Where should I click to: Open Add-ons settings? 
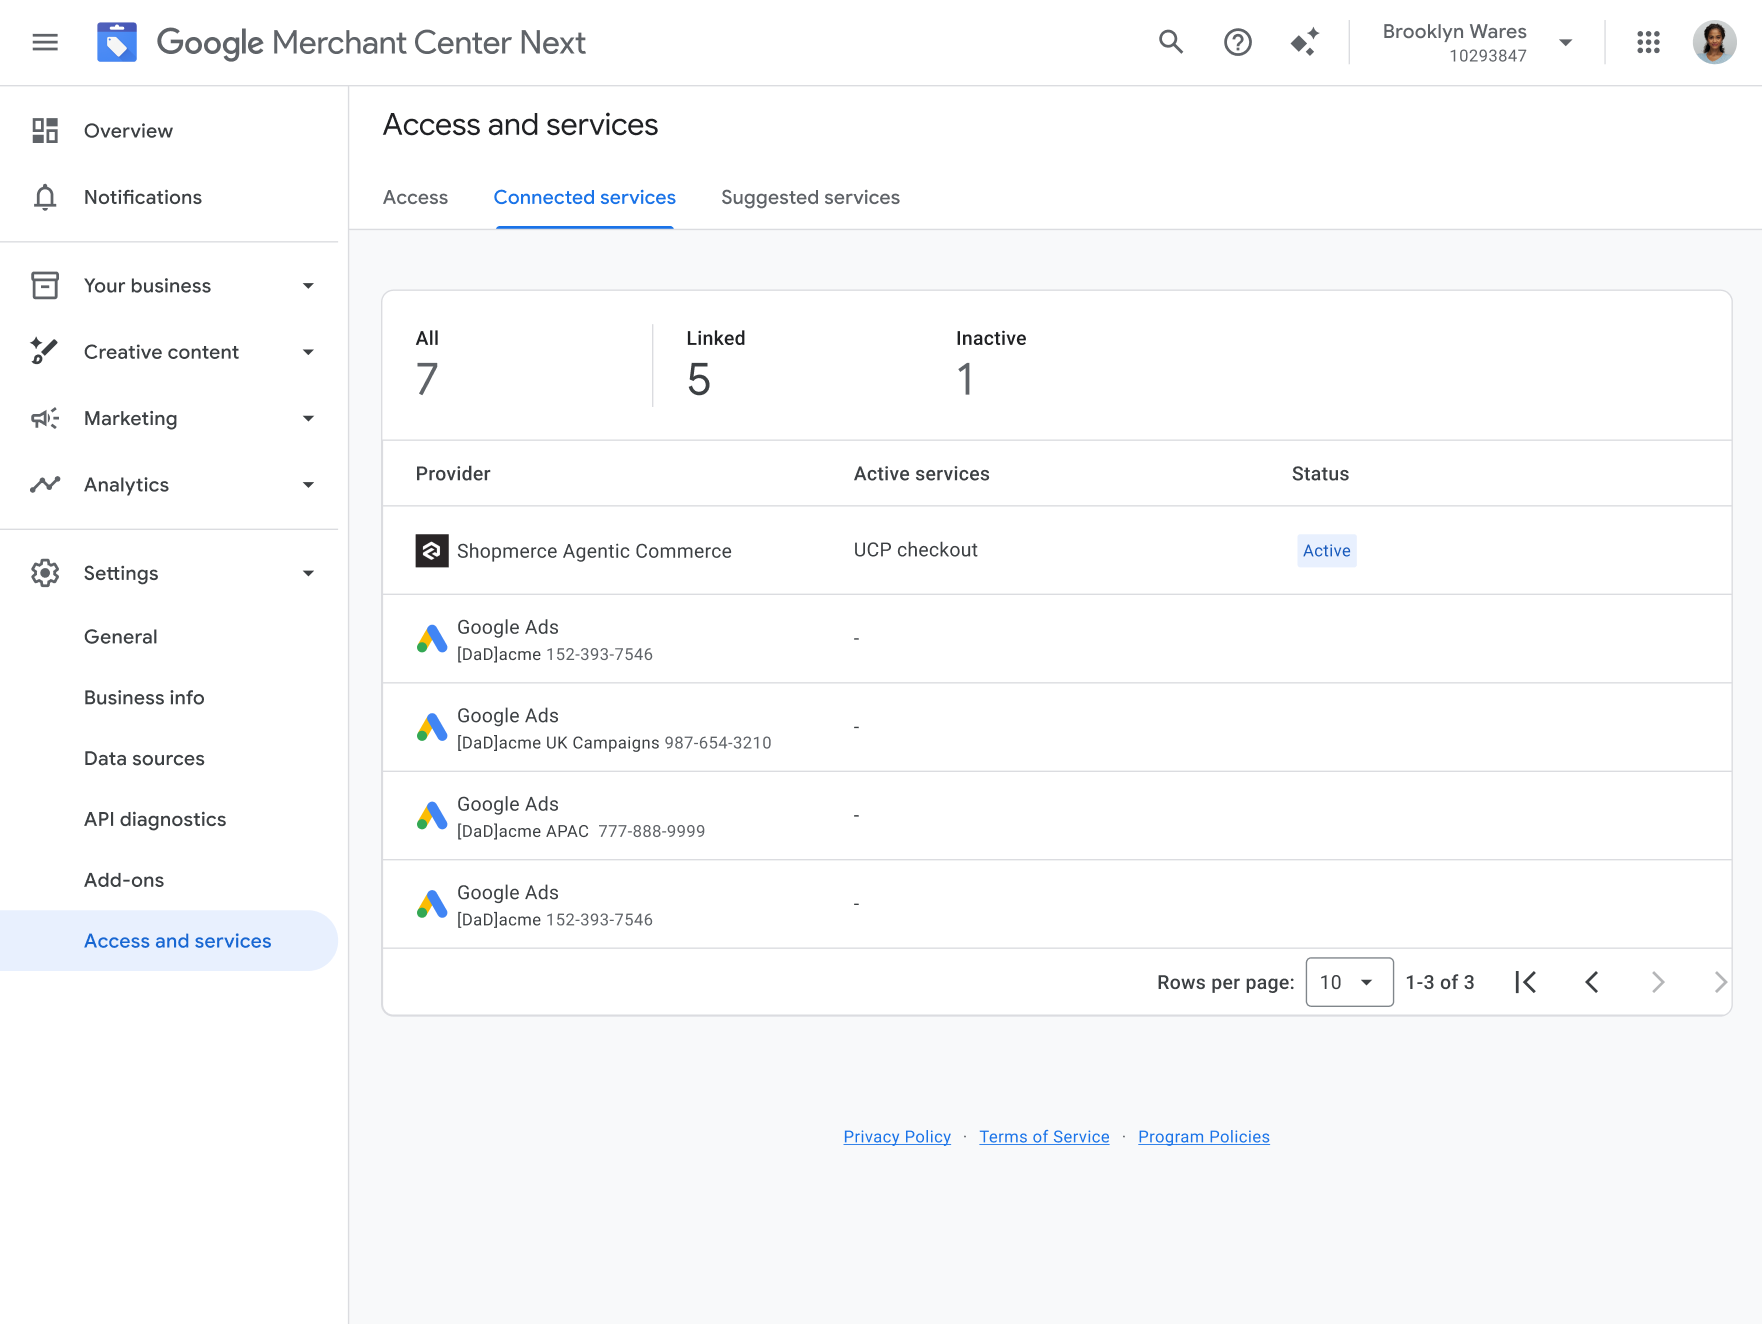(x=124, y=881)
